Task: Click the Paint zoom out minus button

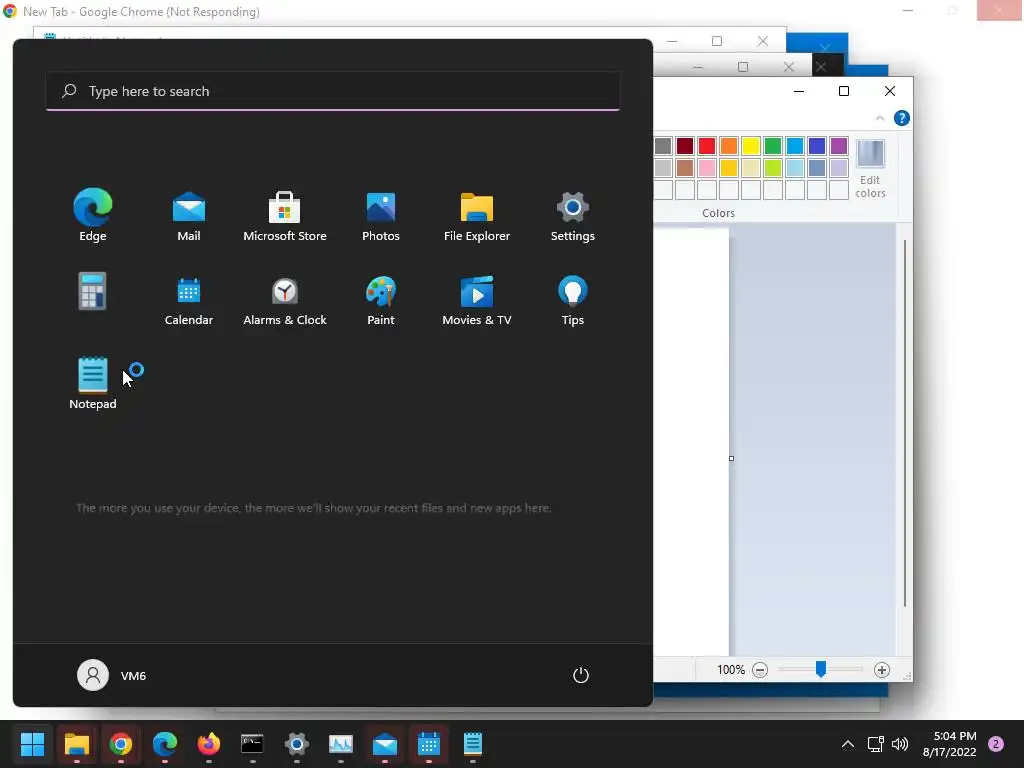Action: (760, 670)
